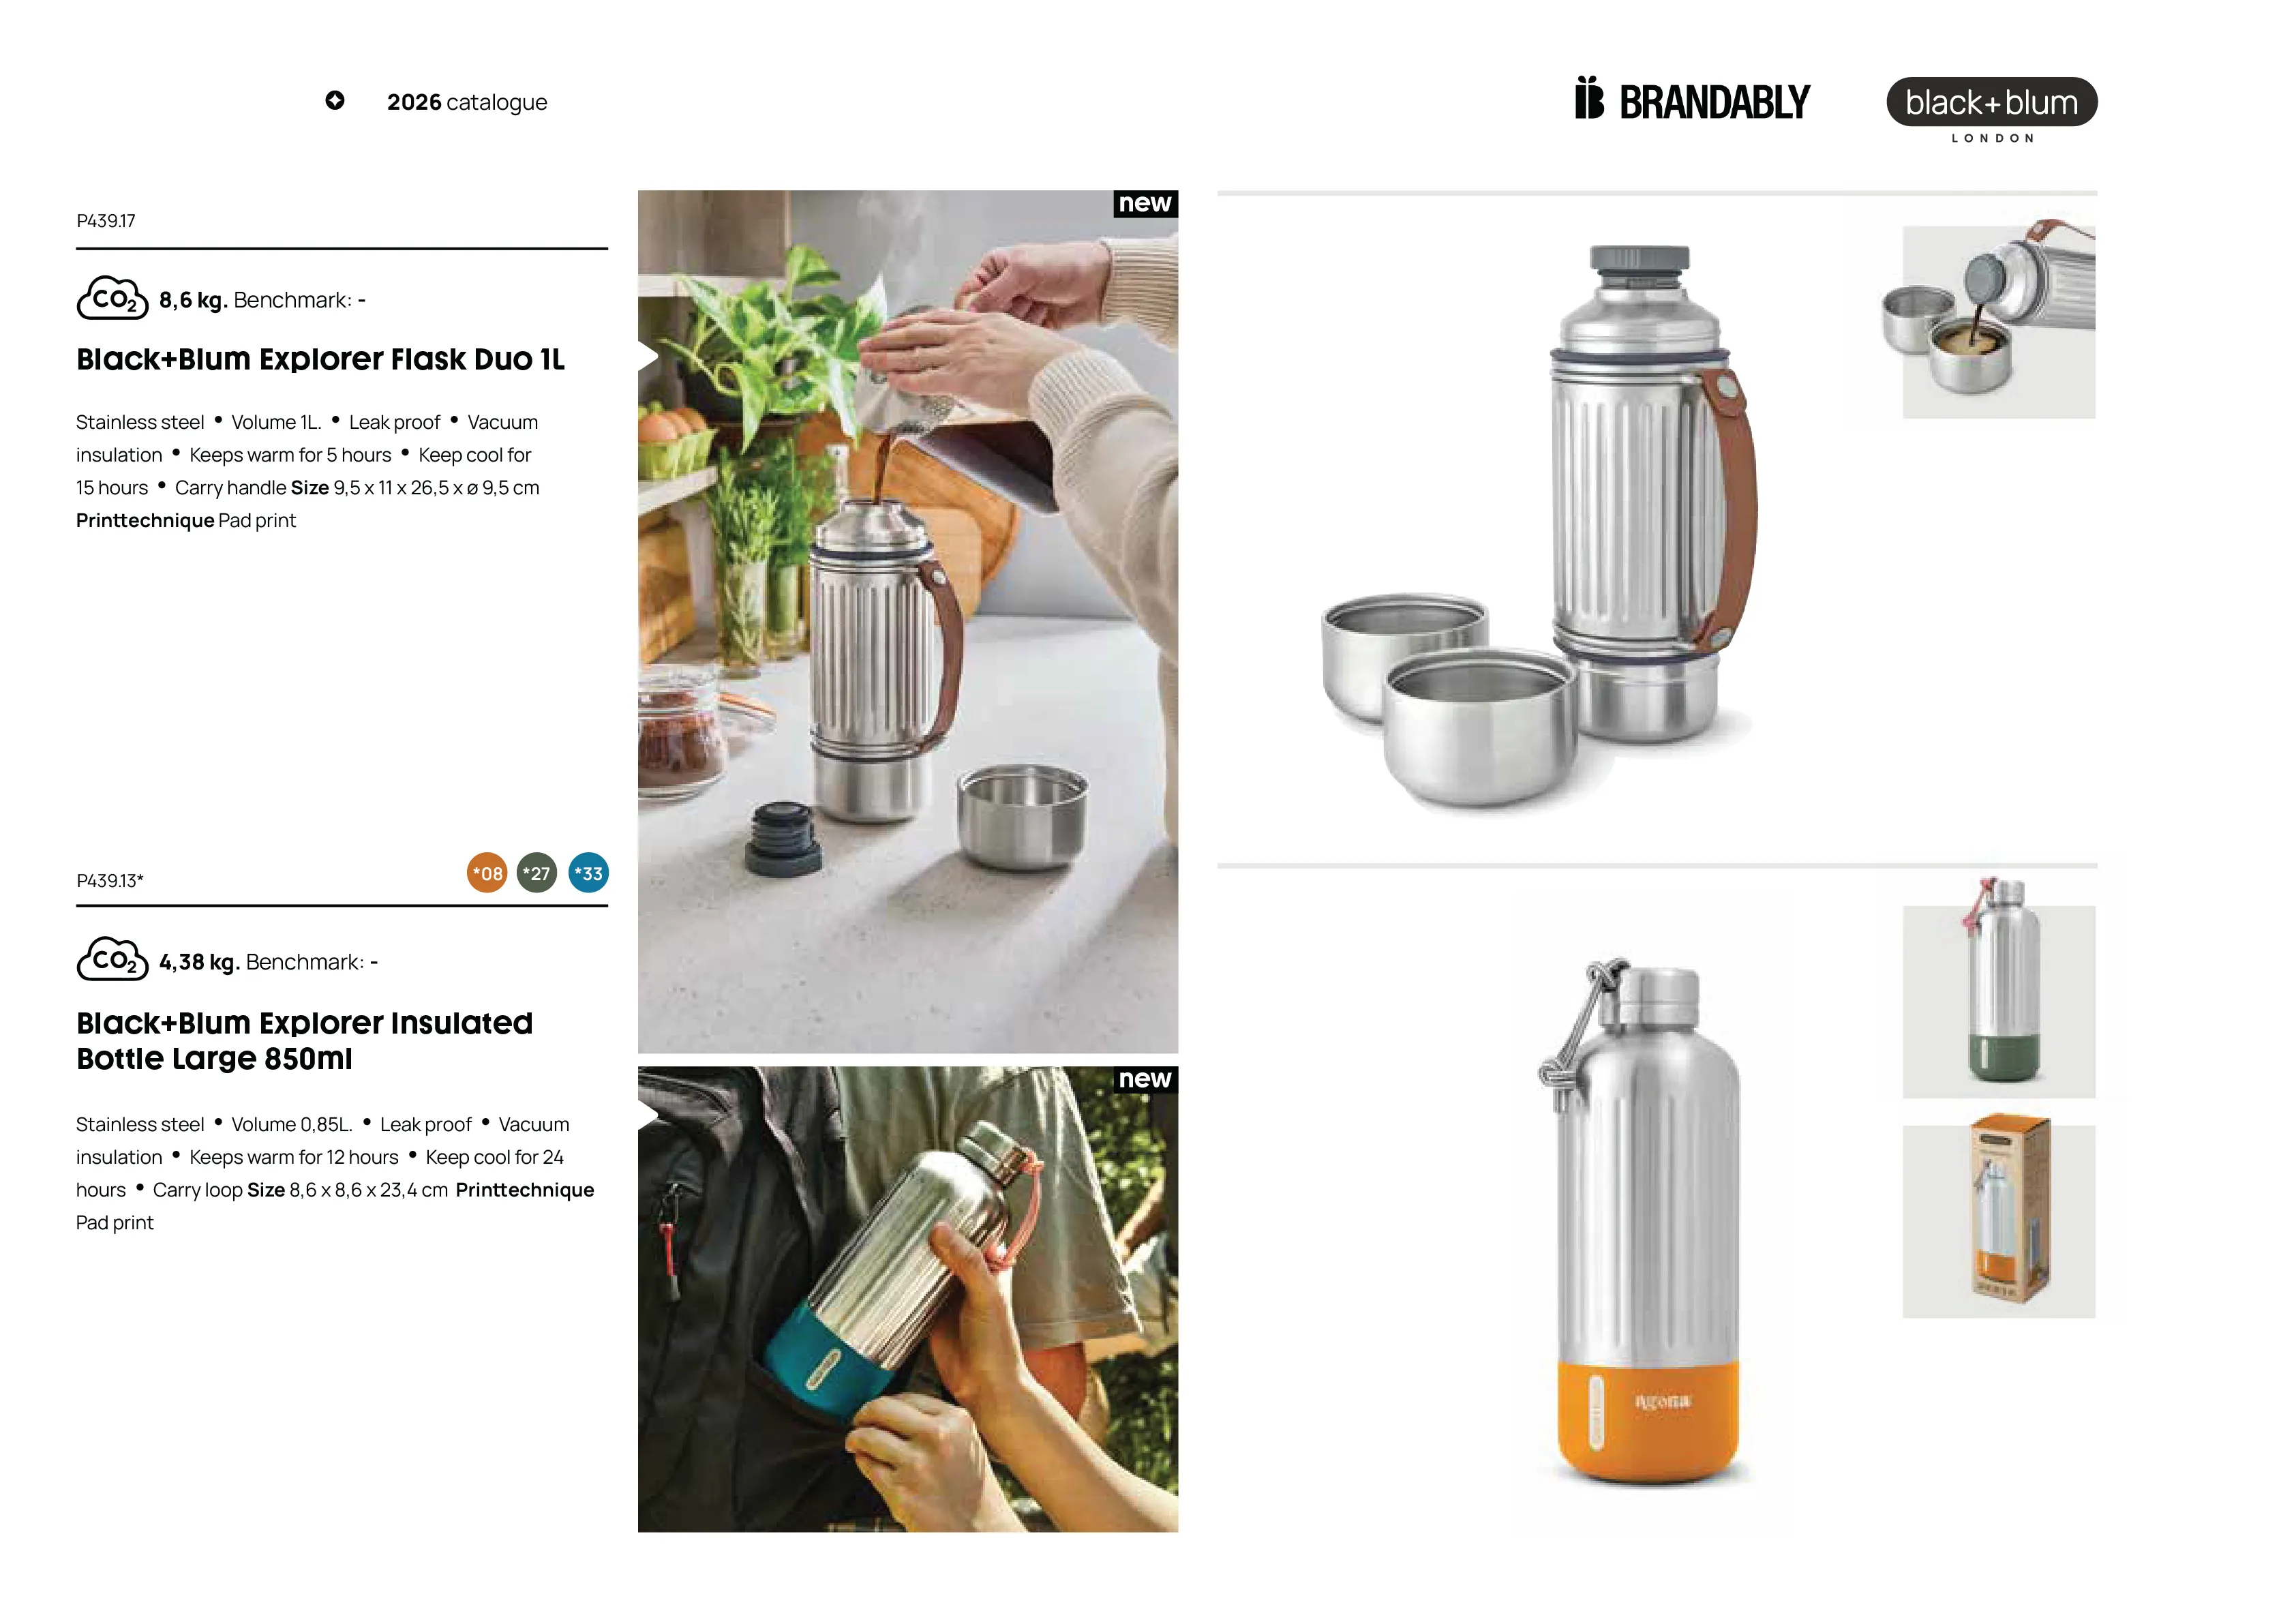The height and width of the screenshot is (1624, 2281).
Task: Select the blue *33 colour swatch
Action: (588, 873)
